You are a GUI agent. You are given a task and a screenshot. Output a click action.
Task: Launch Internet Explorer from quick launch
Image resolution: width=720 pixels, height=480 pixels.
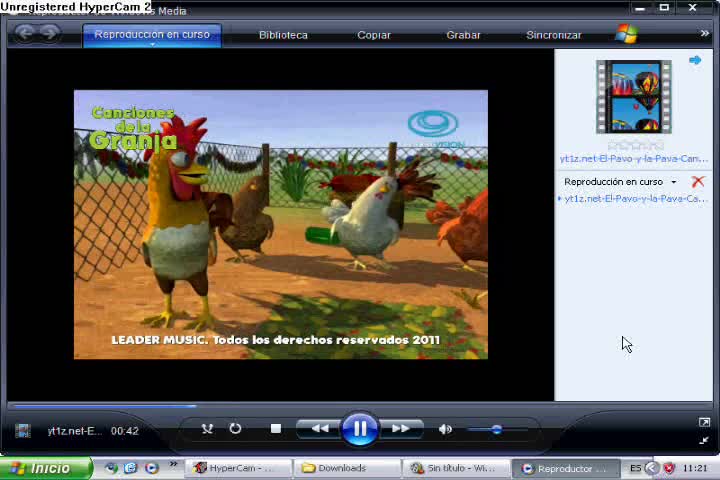130,468
